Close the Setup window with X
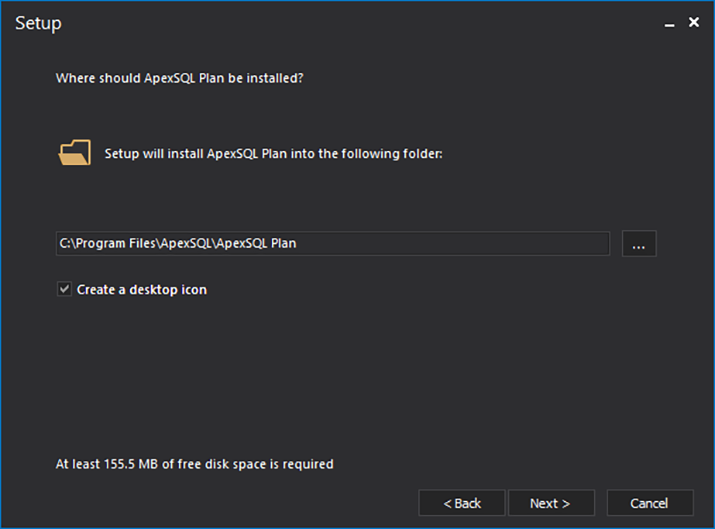Screen dimensions: 715x529 tap(694, 22)
